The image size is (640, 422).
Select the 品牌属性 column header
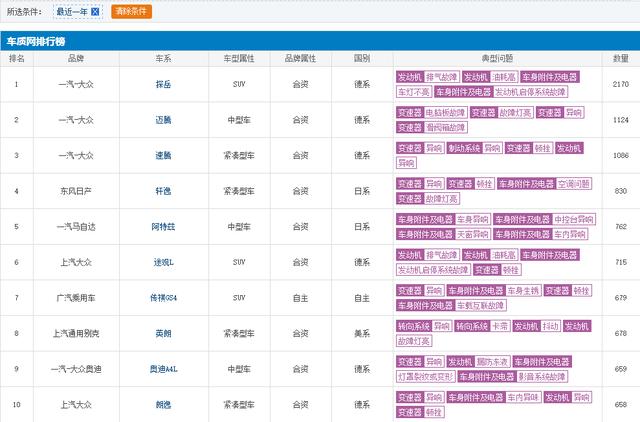(300, 59)
